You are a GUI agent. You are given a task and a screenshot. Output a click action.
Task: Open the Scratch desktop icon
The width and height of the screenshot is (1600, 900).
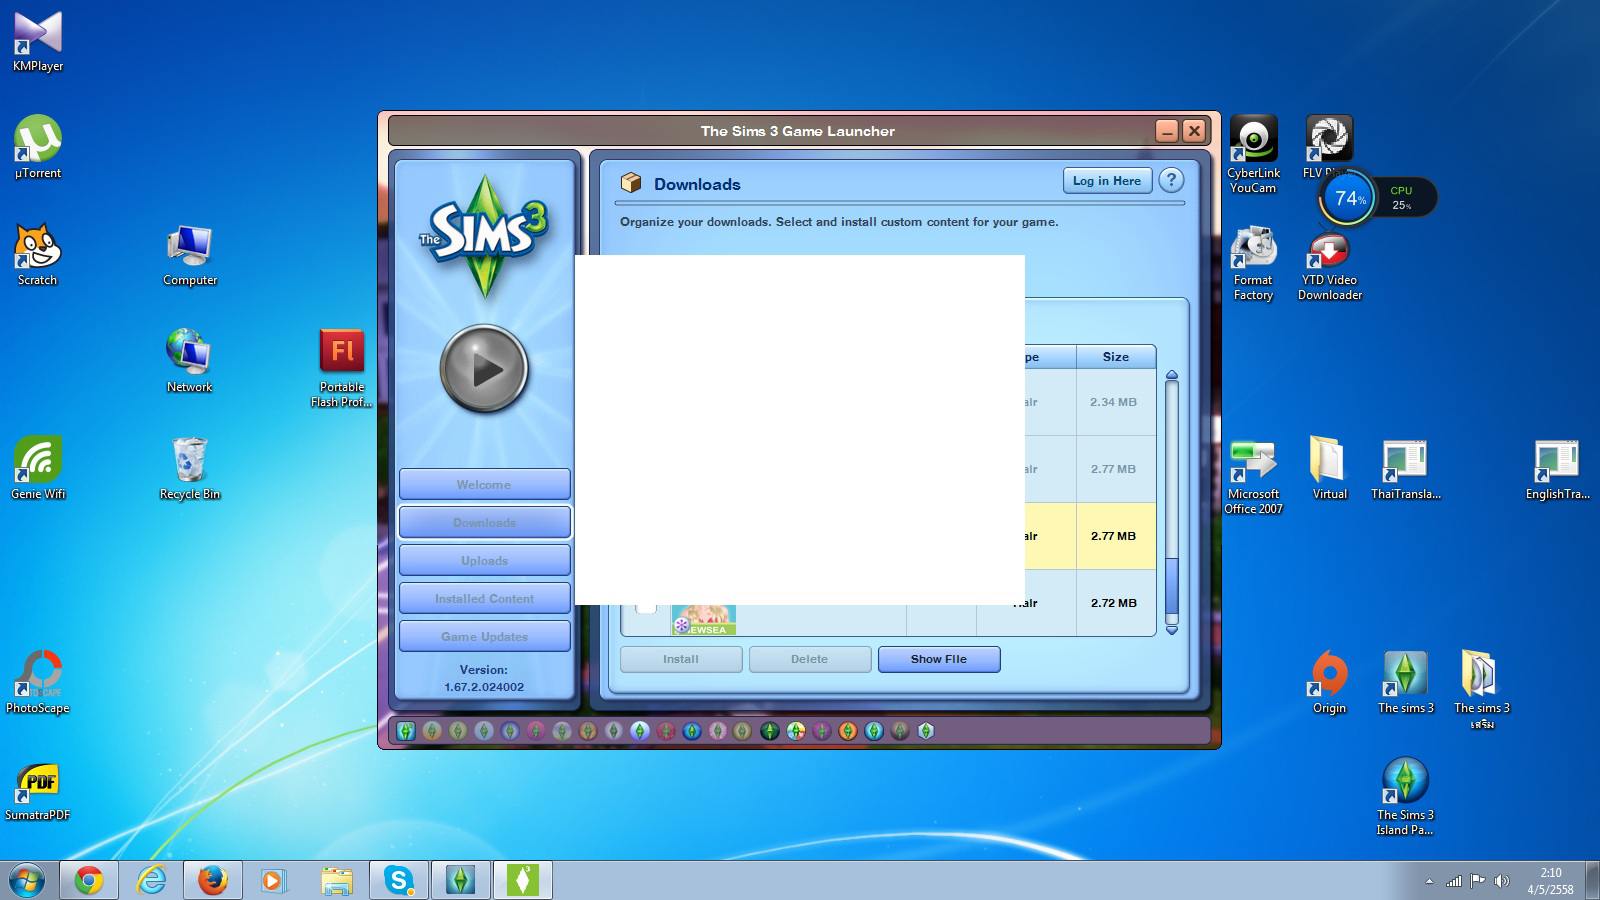[x=38, y=255]
